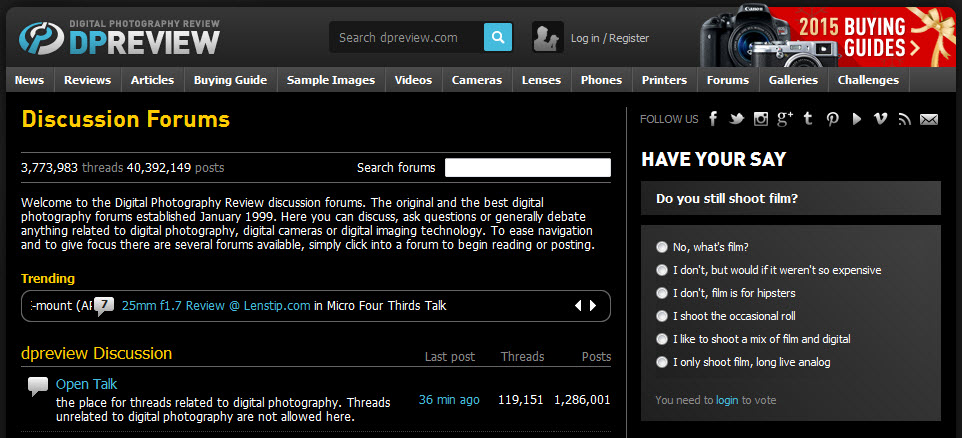Select "I only shoot film, long live analog"
The image size is (962, 438).
click(661, 362)
